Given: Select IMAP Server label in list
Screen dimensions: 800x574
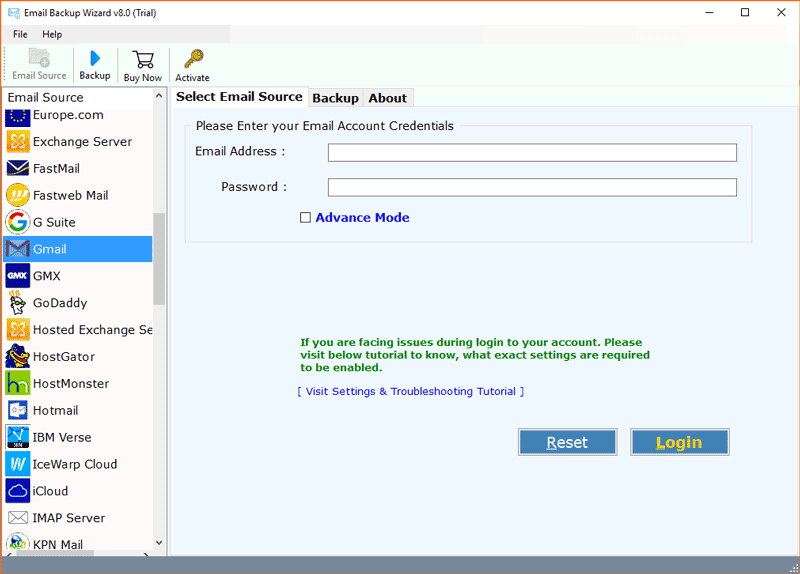Looking at the screenshot, I should pos(69,518).
